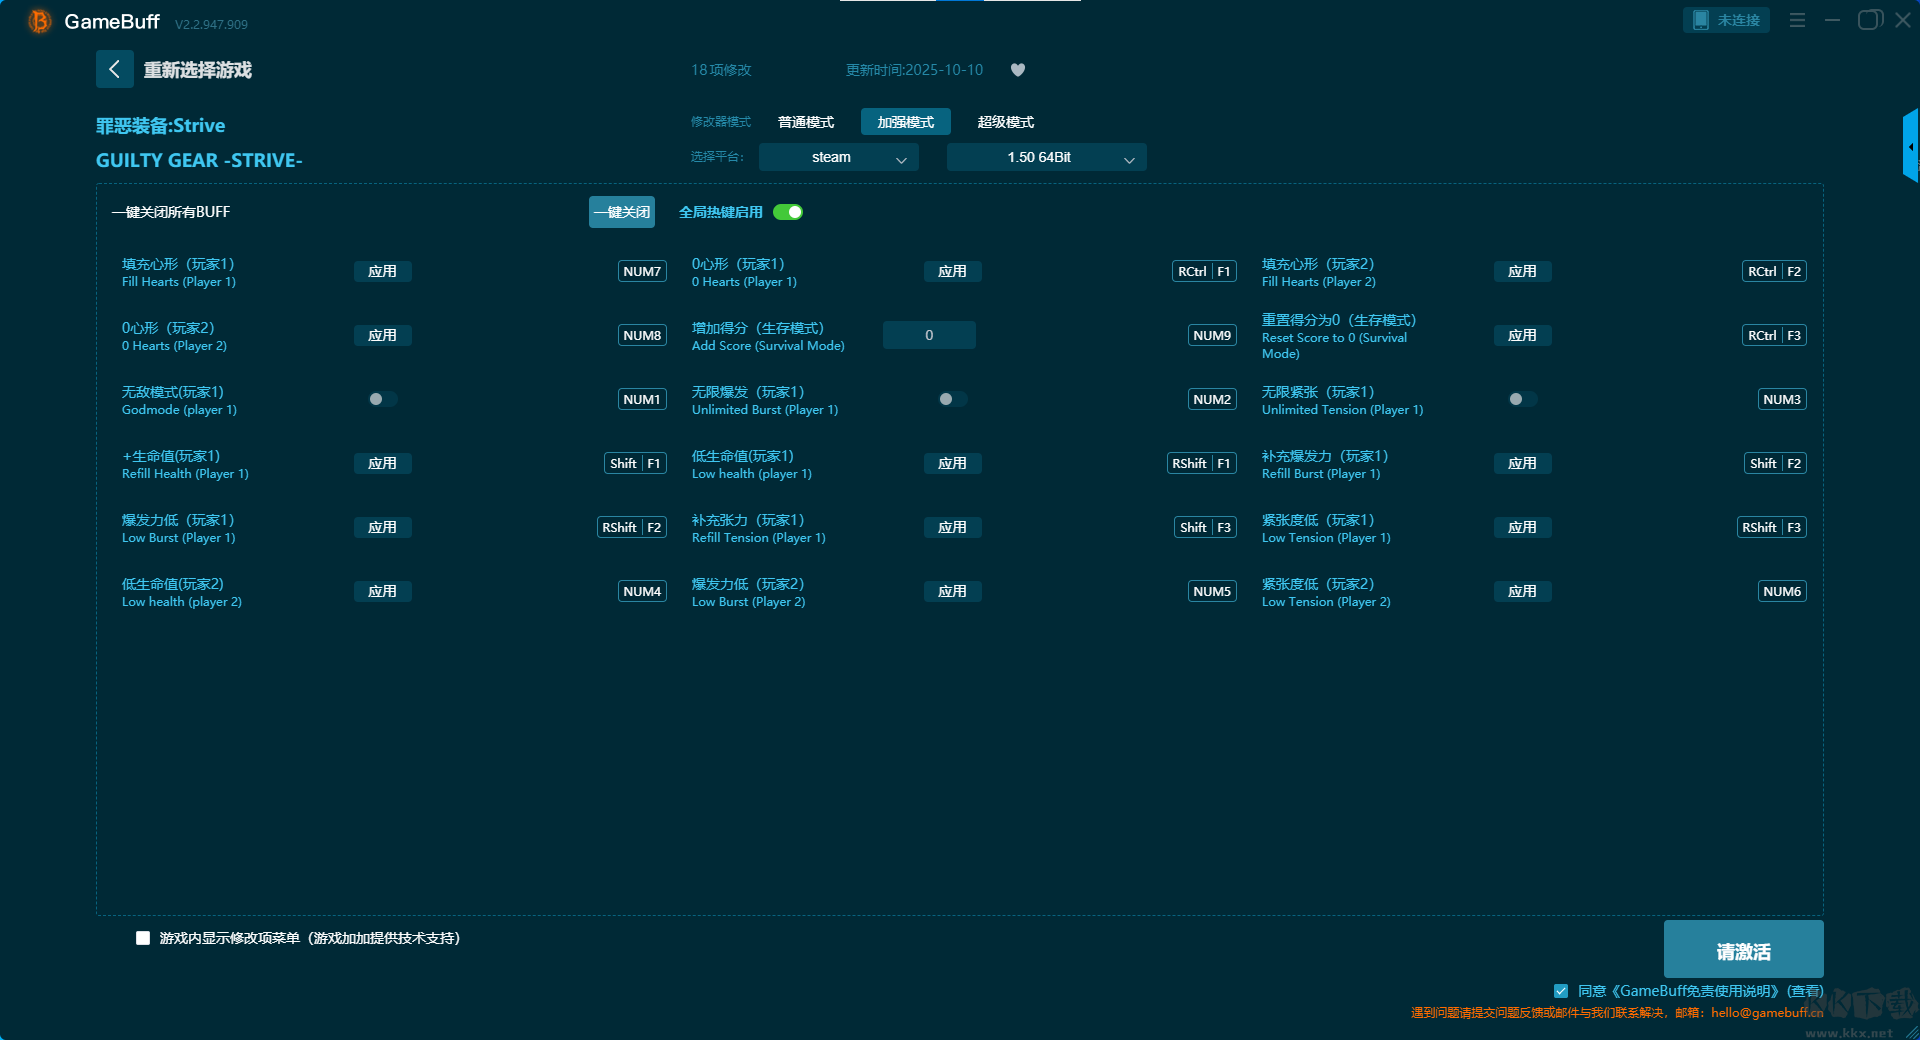Click the version number V2.2.947.909
This screenshot has width=1920, height=1040.
(x=211, y=24)
